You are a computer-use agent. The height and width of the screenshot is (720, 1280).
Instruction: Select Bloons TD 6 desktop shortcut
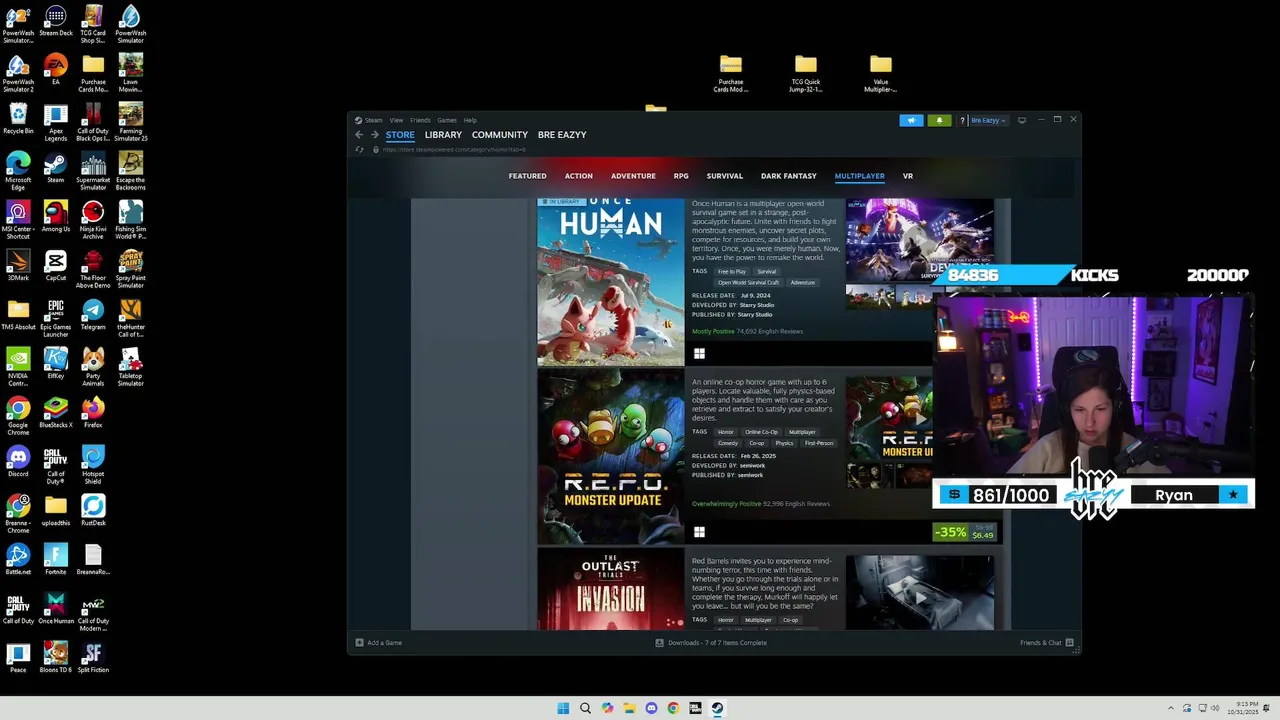pos(56,658)
